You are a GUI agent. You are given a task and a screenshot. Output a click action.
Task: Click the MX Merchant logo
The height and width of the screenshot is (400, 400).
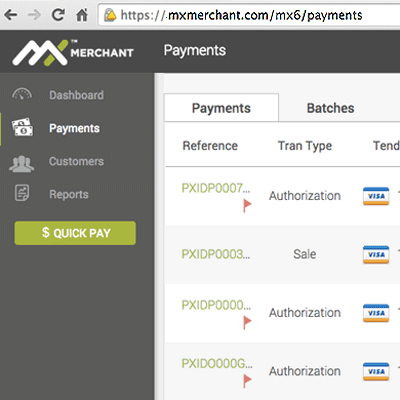click(x=73, y=52)
